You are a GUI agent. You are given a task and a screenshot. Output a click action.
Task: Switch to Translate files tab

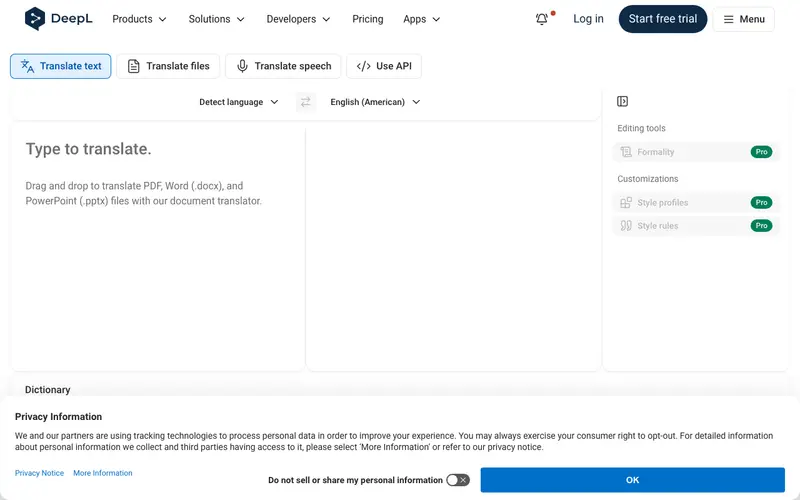pyautogui.click(x=168, y=66)
